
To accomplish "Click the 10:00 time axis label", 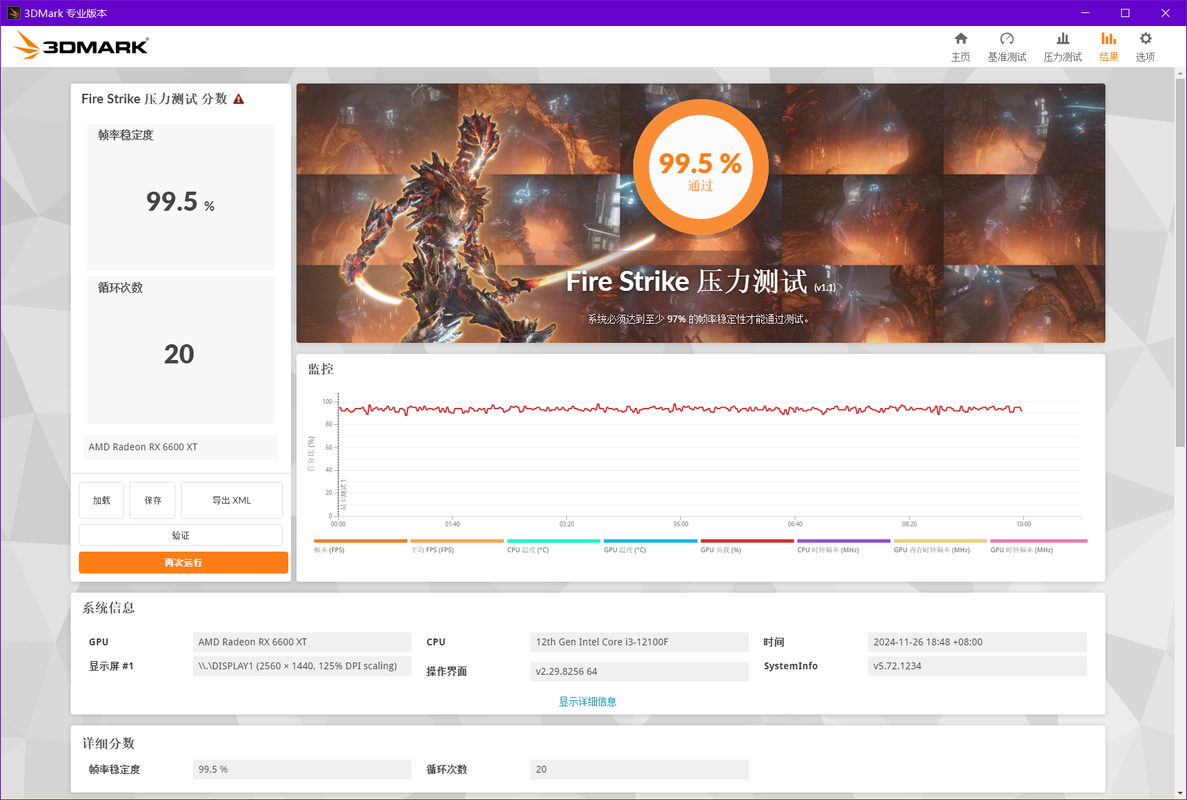I will (x=1023, y=524).
